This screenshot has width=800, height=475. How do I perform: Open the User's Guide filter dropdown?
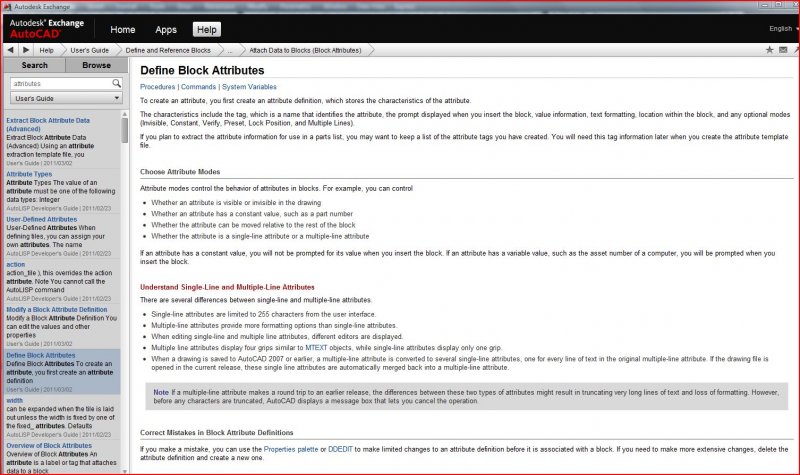click(66, 98)
